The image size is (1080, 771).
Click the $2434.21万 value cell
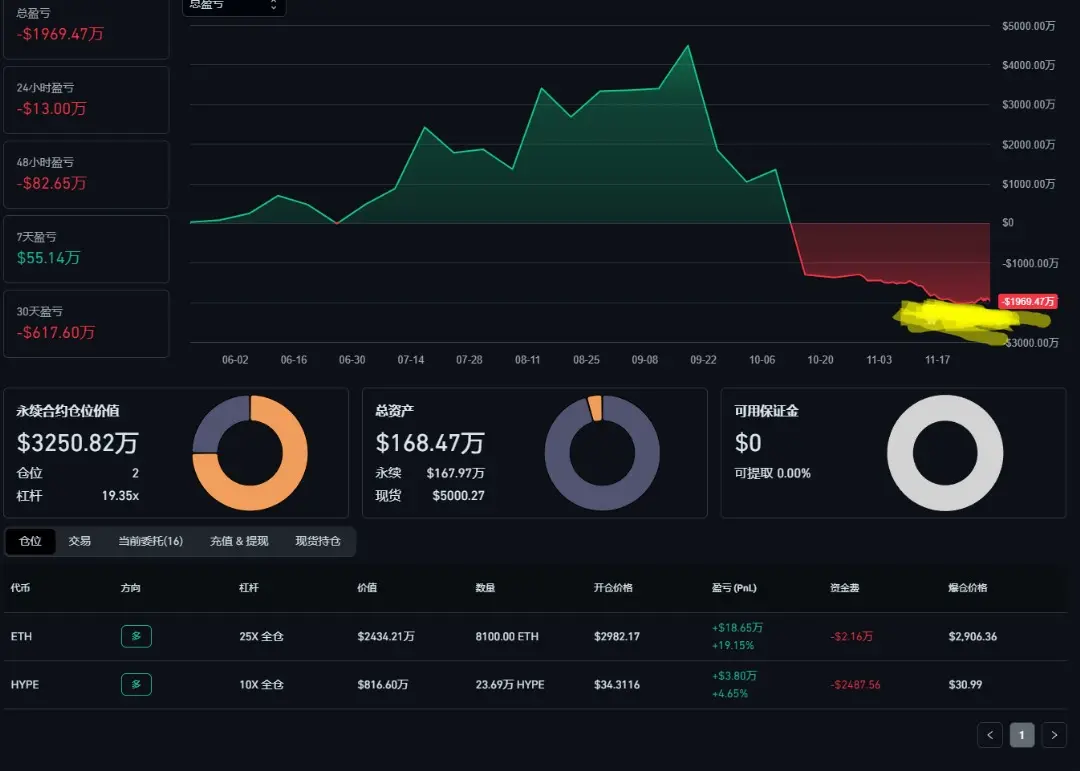tap(386, 636)
